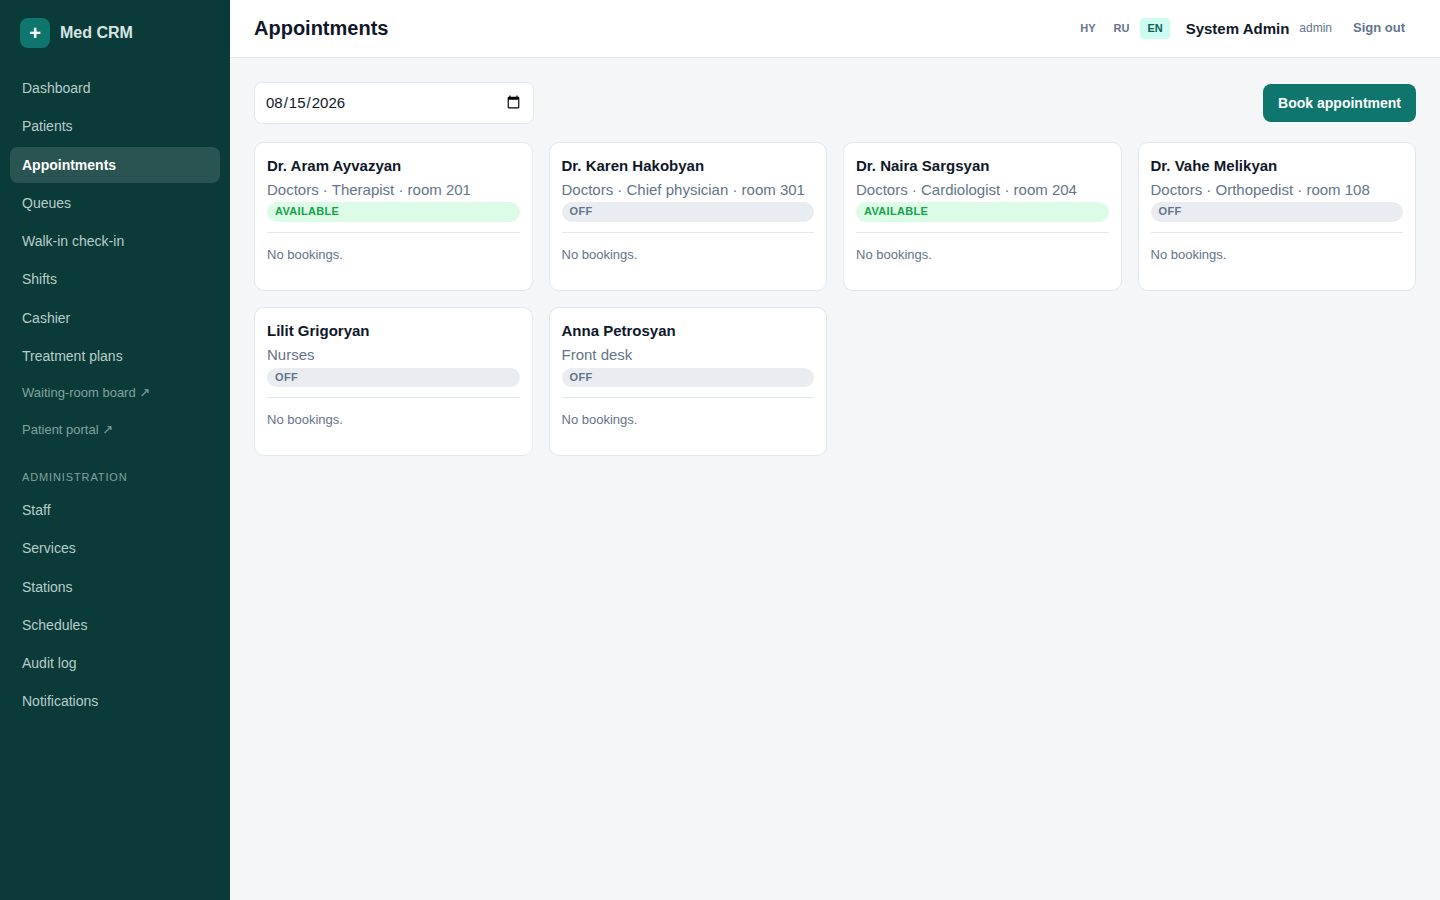
Task: Open the Waiting-room board external link
Action: click(x=115, y=393)
